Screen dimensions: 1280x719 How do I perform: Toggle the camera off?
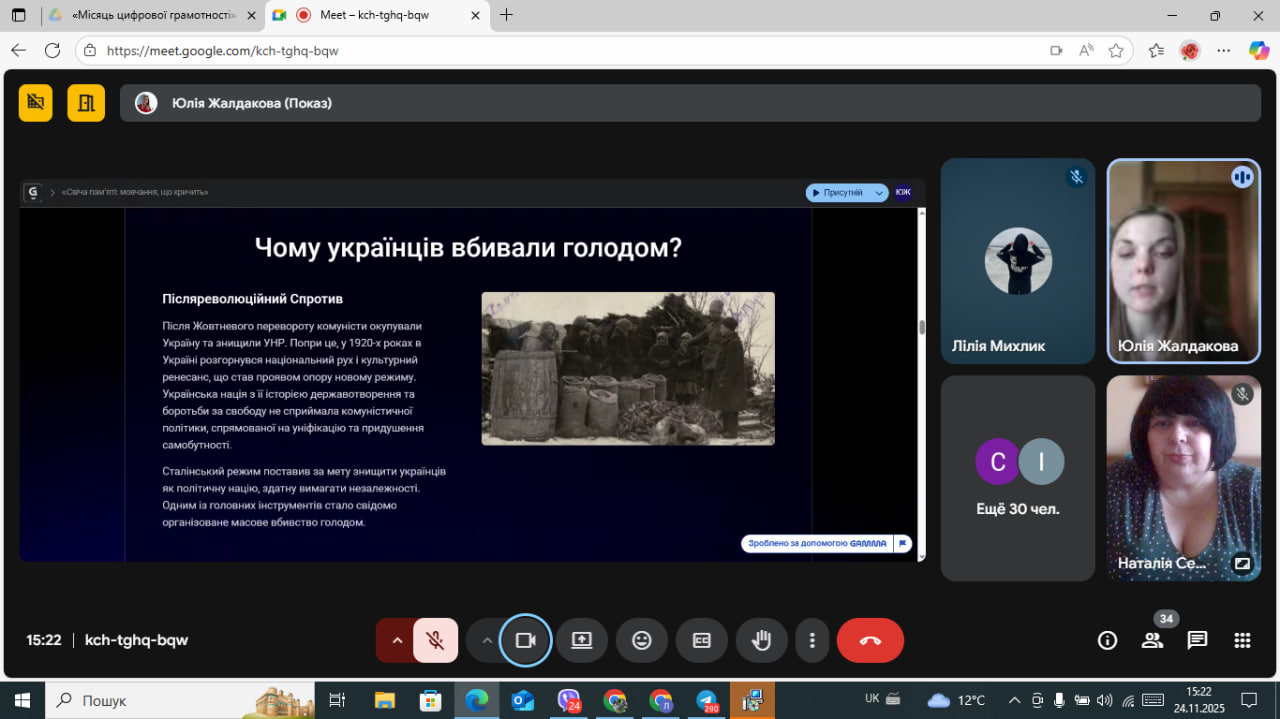525,641
